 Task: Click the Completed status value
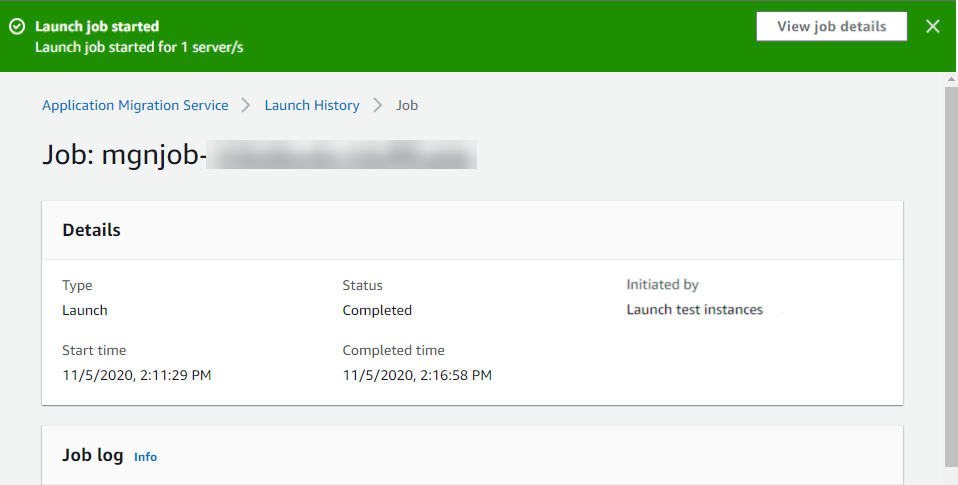click(377, 310)
